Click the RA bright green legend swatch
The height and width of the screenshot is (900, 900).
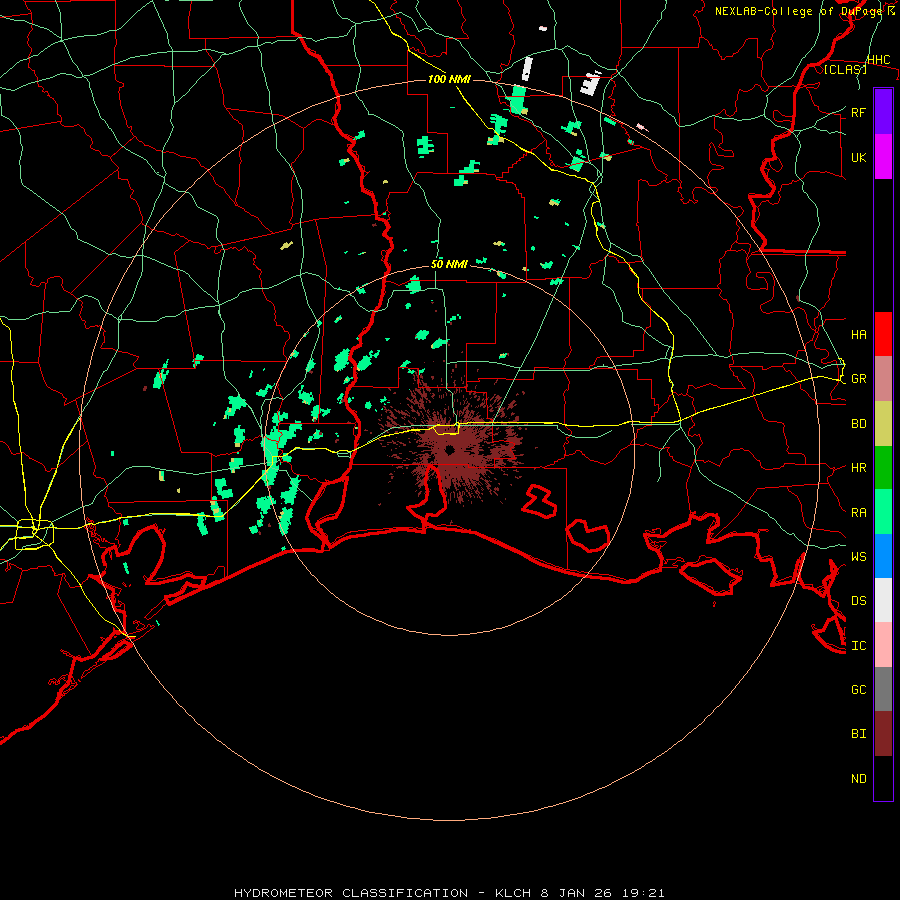pos(883,512)
